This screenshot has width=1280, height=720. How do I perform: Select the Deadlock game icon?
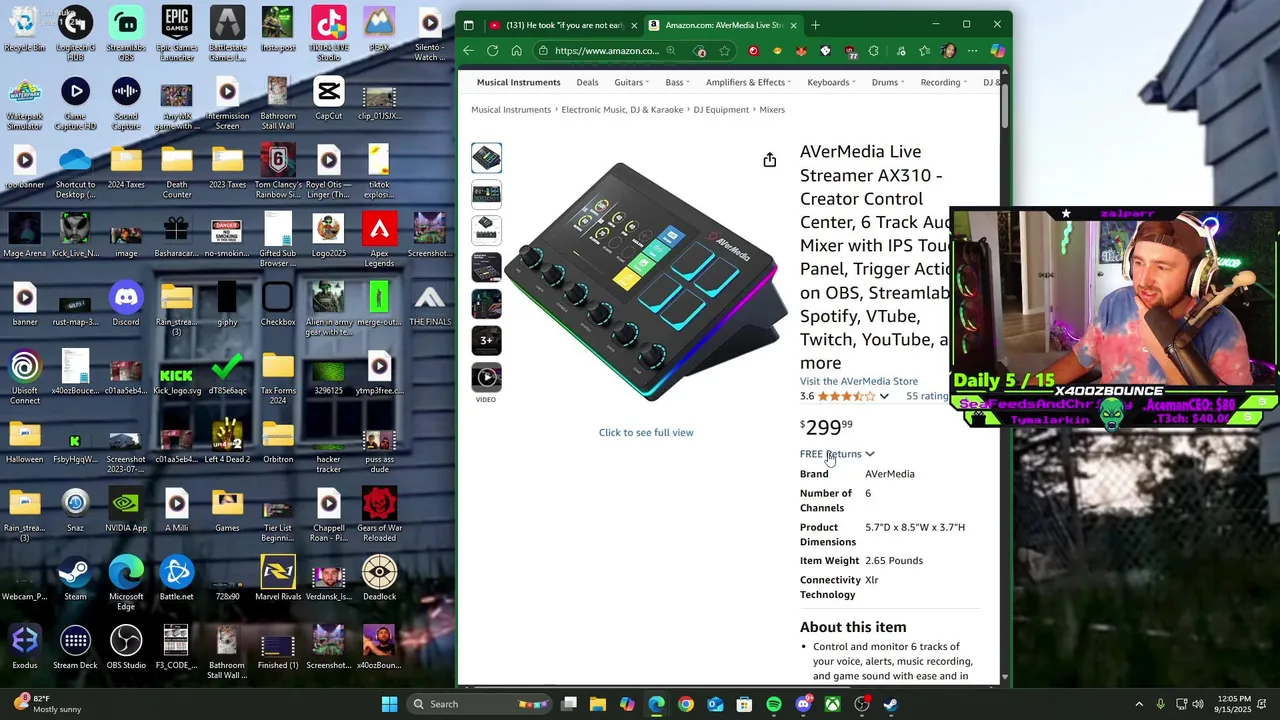pyautogui.click(x=379, y=579)
